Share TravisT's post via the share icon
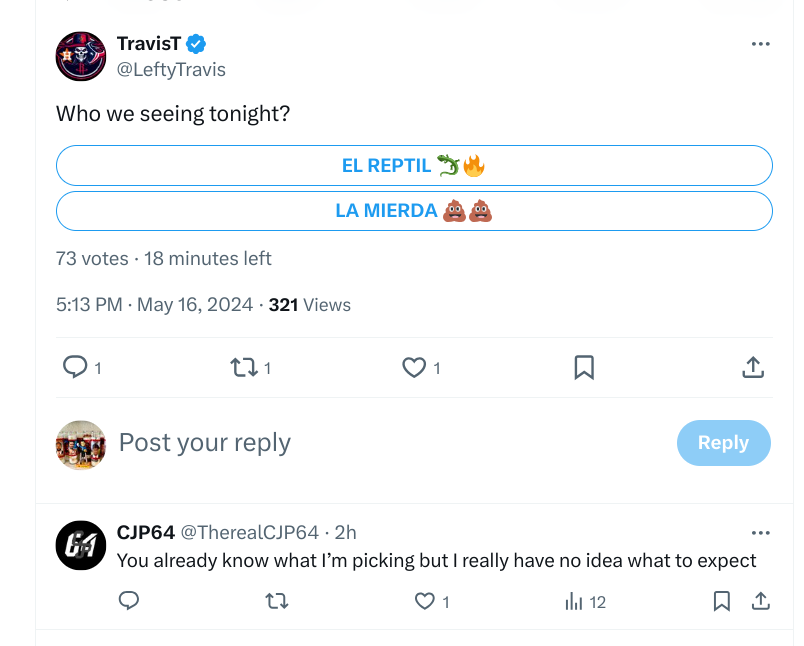804x646 pixels. tap(753, 368)
